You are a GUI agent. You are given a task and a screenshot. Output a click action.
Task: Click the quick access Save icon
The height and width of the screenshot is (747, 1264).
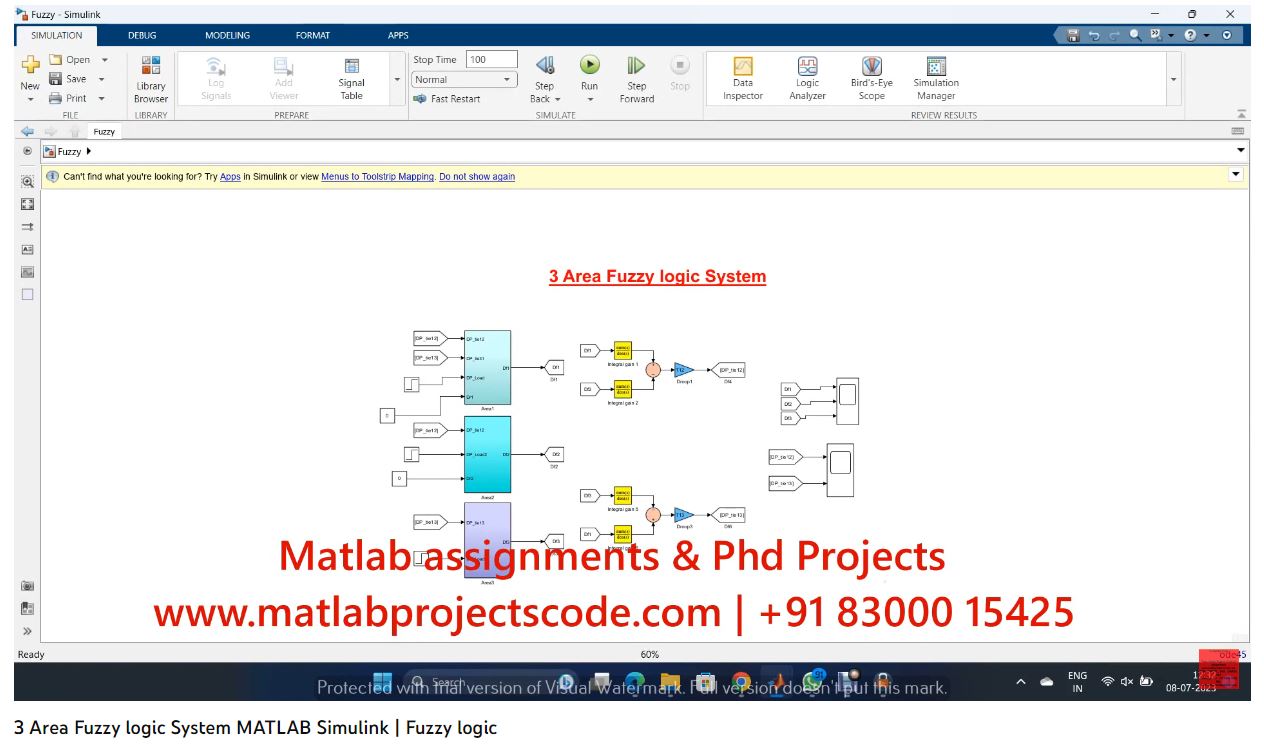coord(1073,35)
